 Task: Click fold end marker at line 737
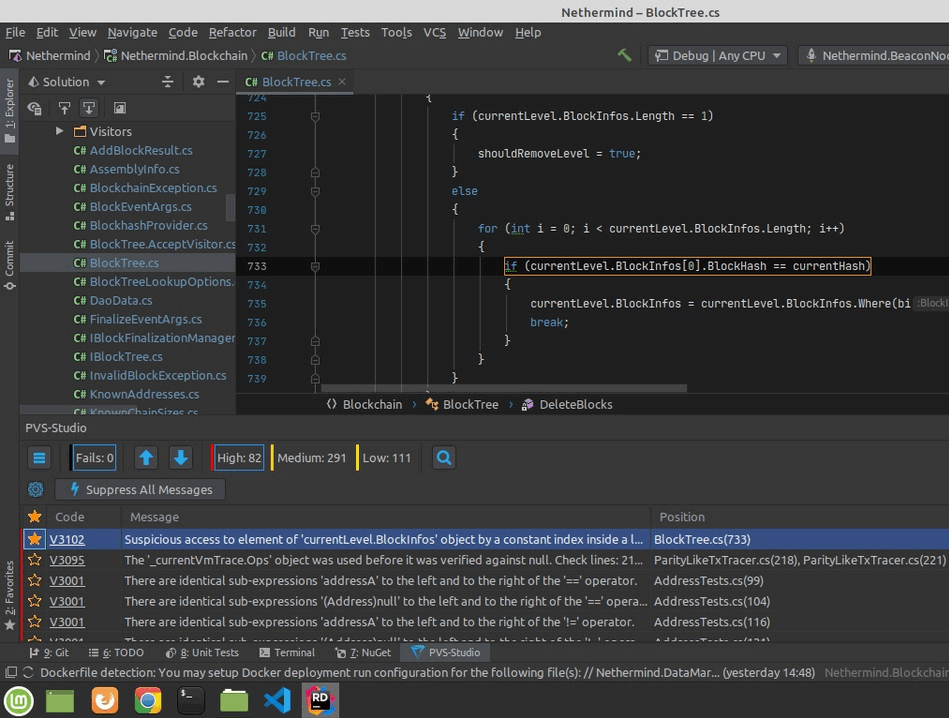pos(315,341)
